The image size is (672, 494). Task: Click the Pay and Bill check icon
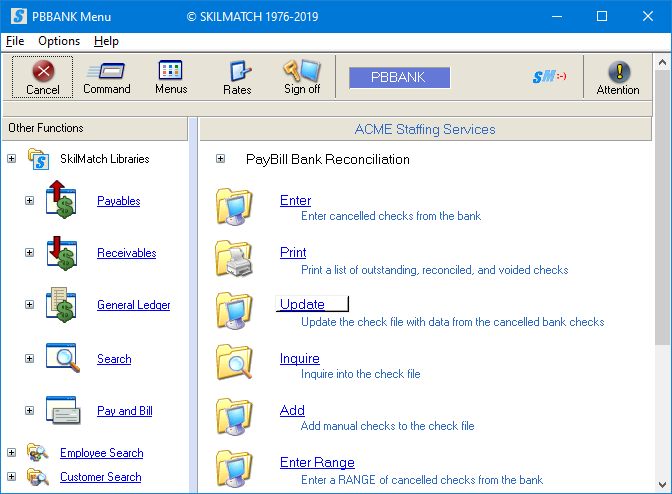tap(63, 410)
